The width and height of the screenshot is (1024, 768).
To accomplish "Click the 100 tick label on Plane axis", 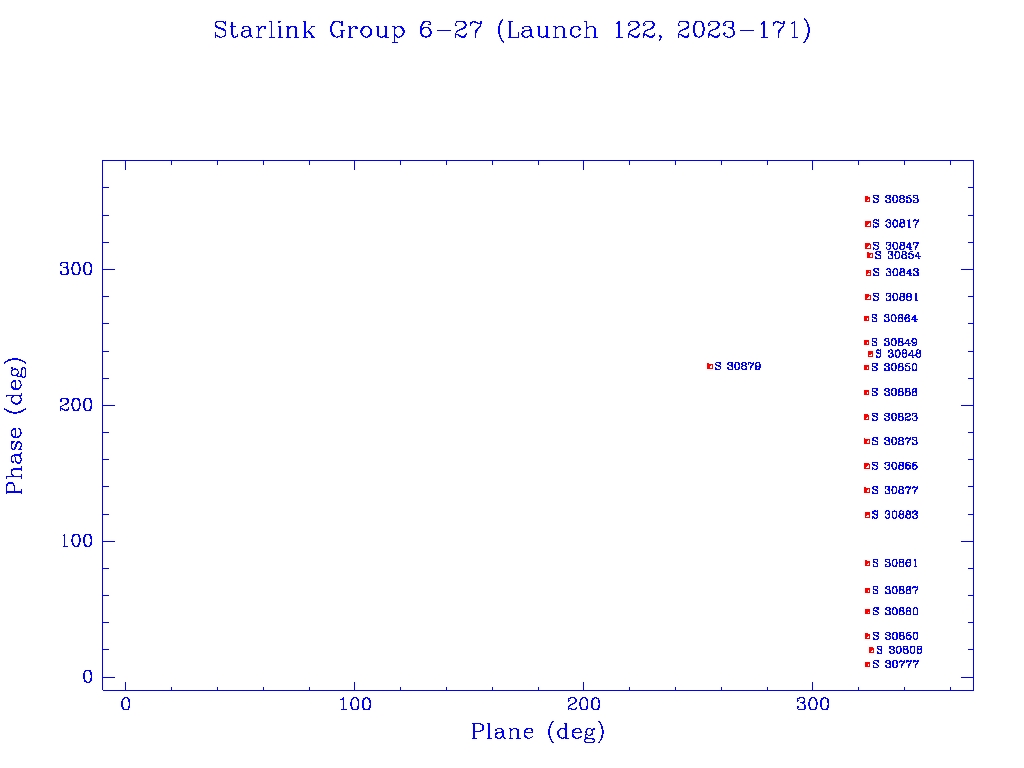I will coord(355,704).
